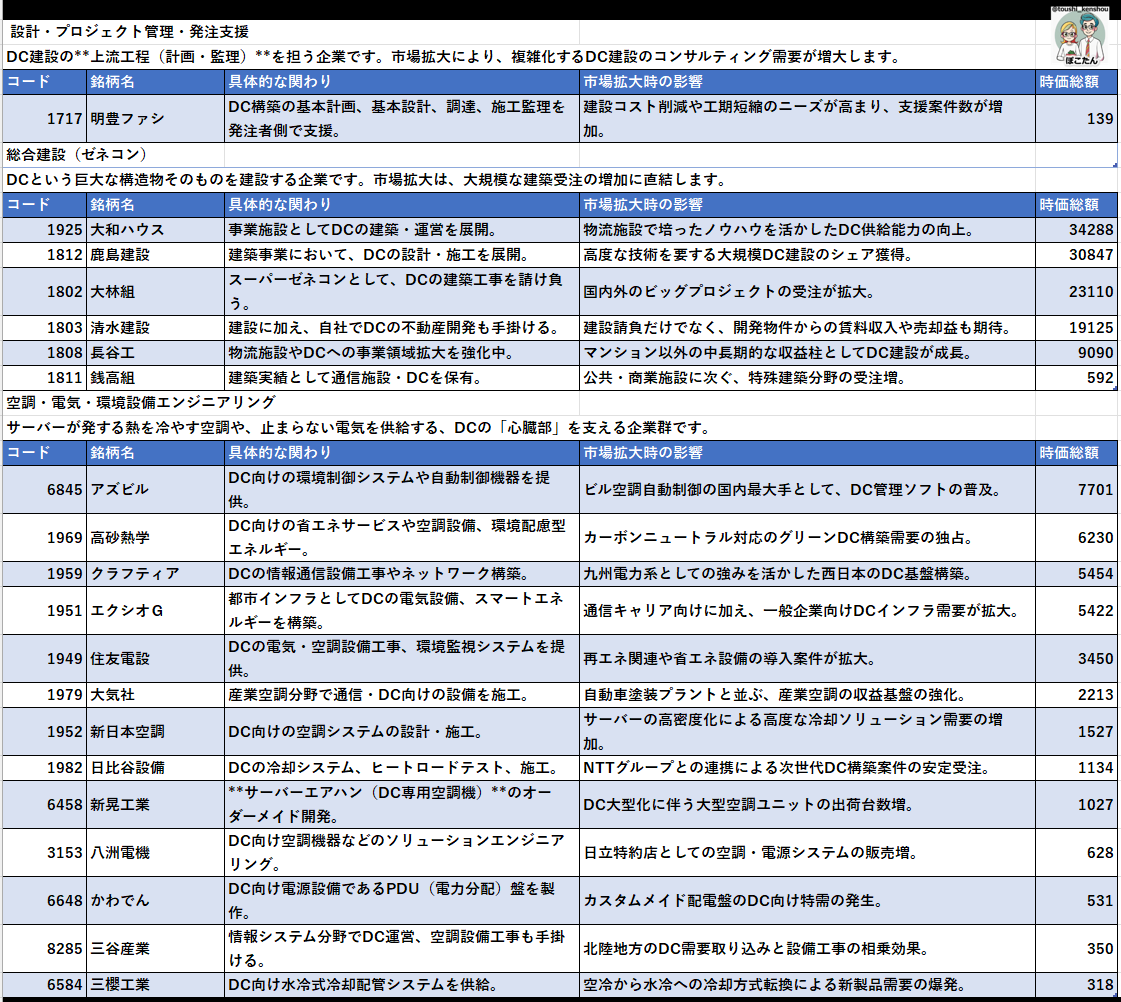Click the cell カスタムメイド配電盤のDC向け特需の発生。

(807, 901)
